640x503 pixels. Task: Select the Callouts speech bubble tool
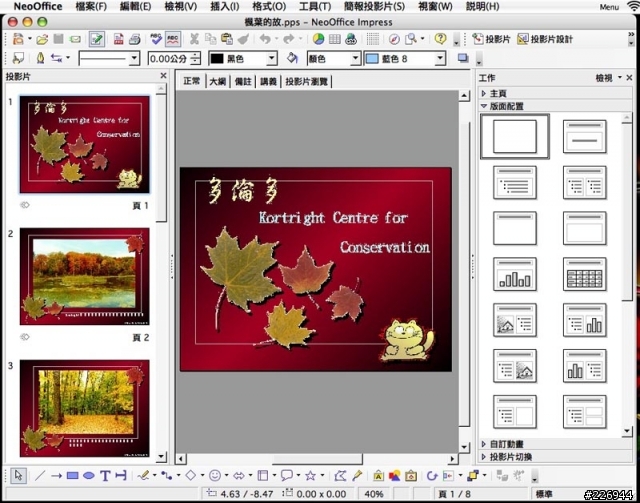[x=287, y=476]
